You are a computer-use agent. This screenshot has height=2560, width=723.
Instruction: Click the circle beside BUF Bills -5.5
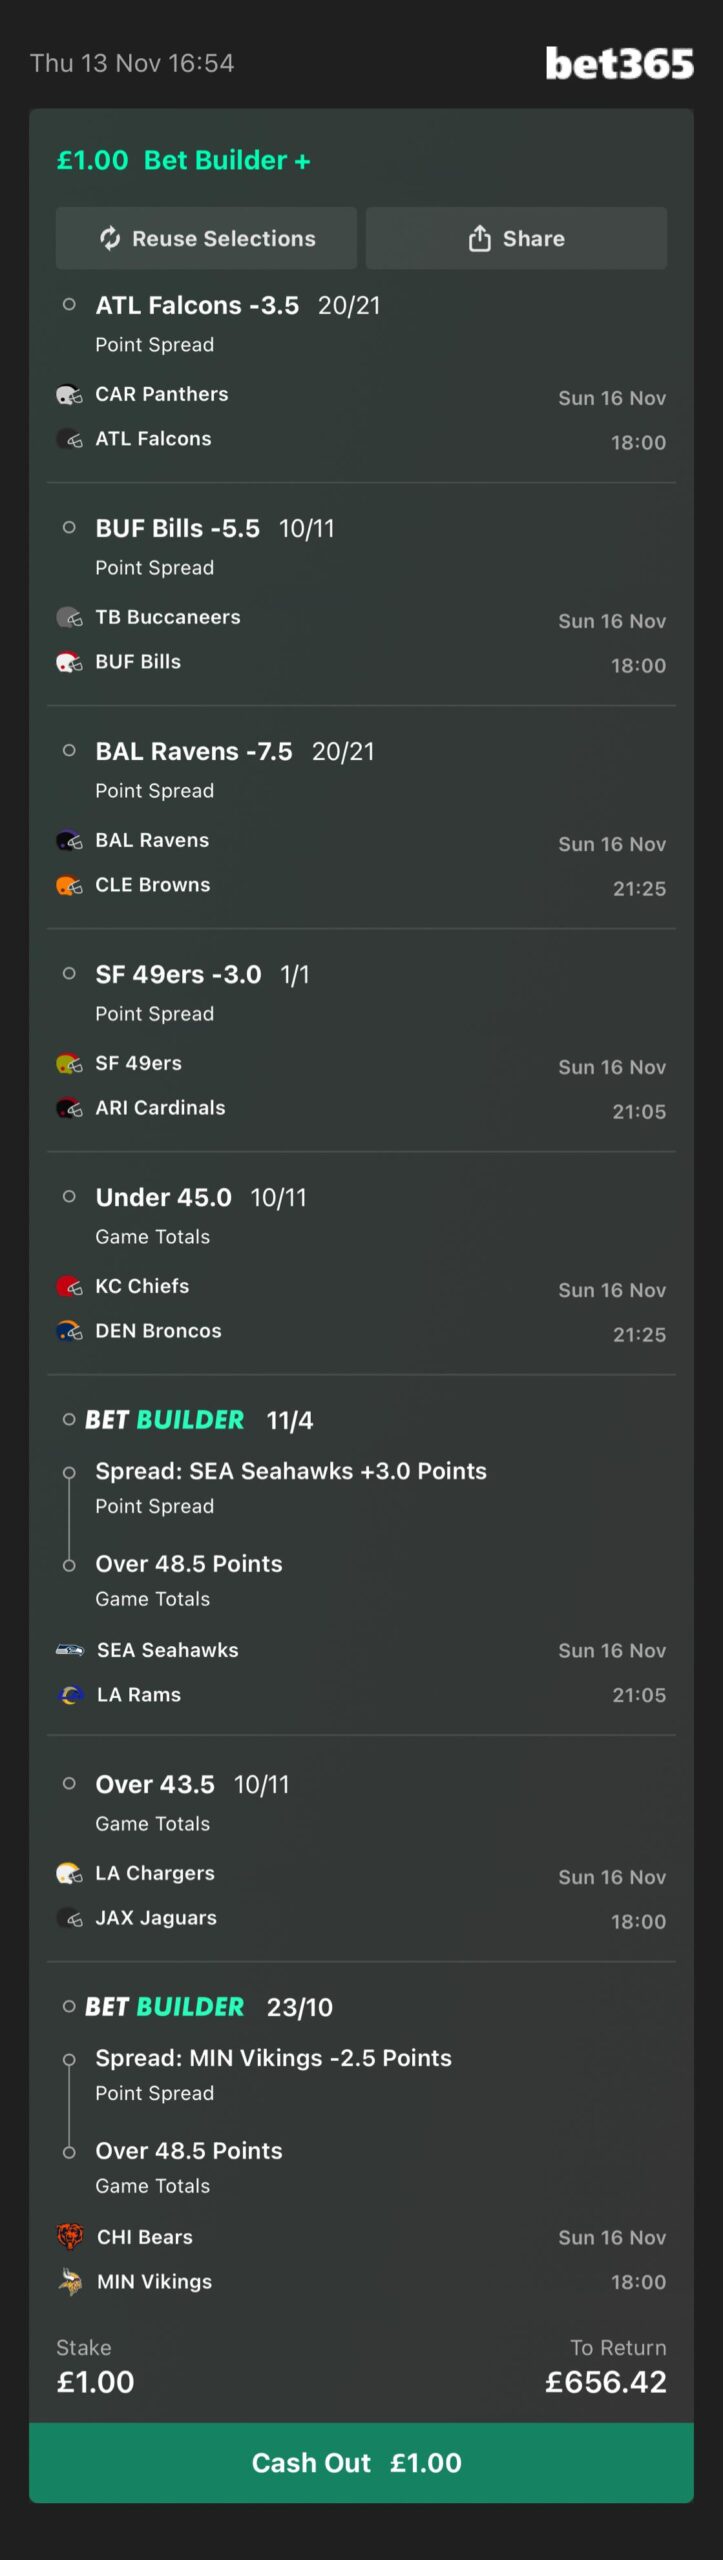69,528
